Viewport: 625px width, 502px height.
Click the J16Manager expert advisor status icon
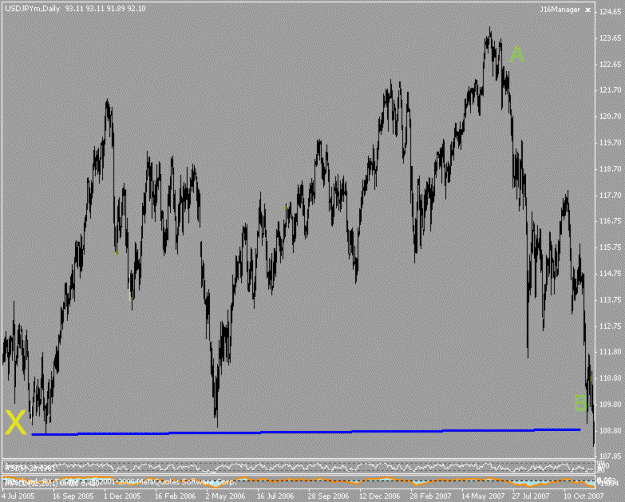pos(588,10)
